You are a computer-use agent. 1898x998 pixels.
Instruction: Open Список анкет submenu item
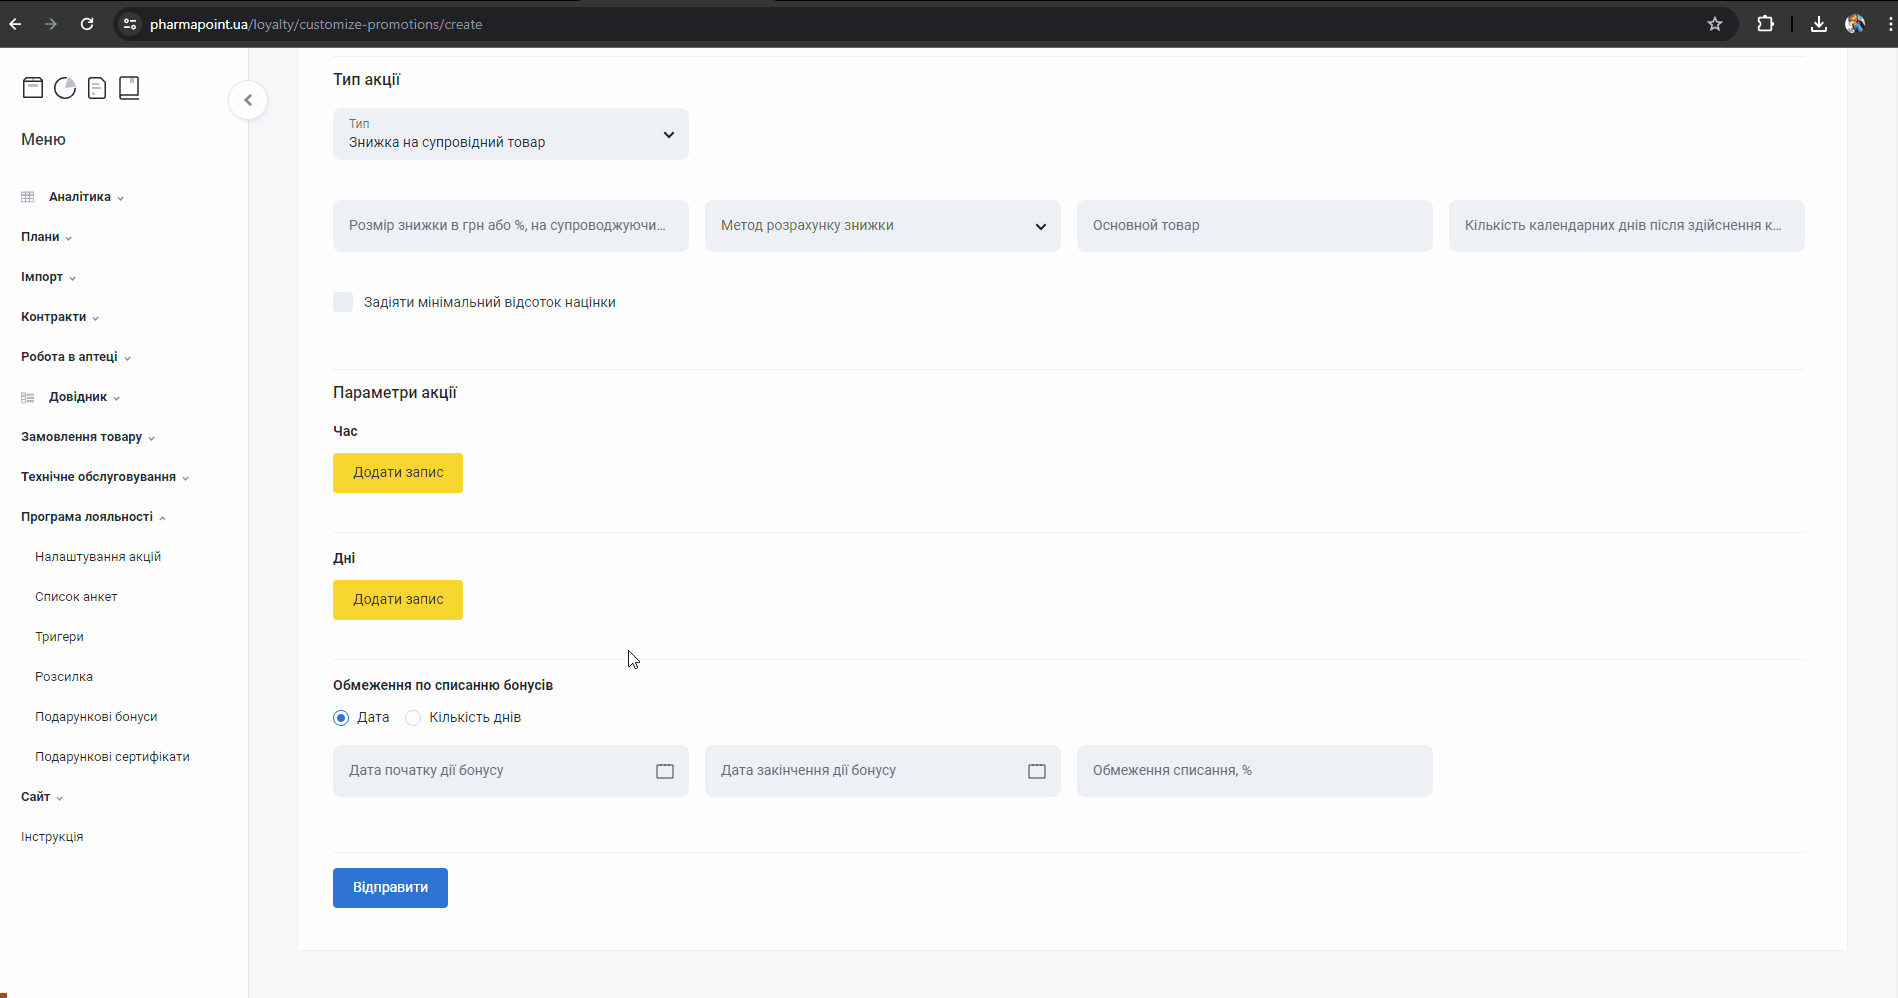[x=76, y=597]
